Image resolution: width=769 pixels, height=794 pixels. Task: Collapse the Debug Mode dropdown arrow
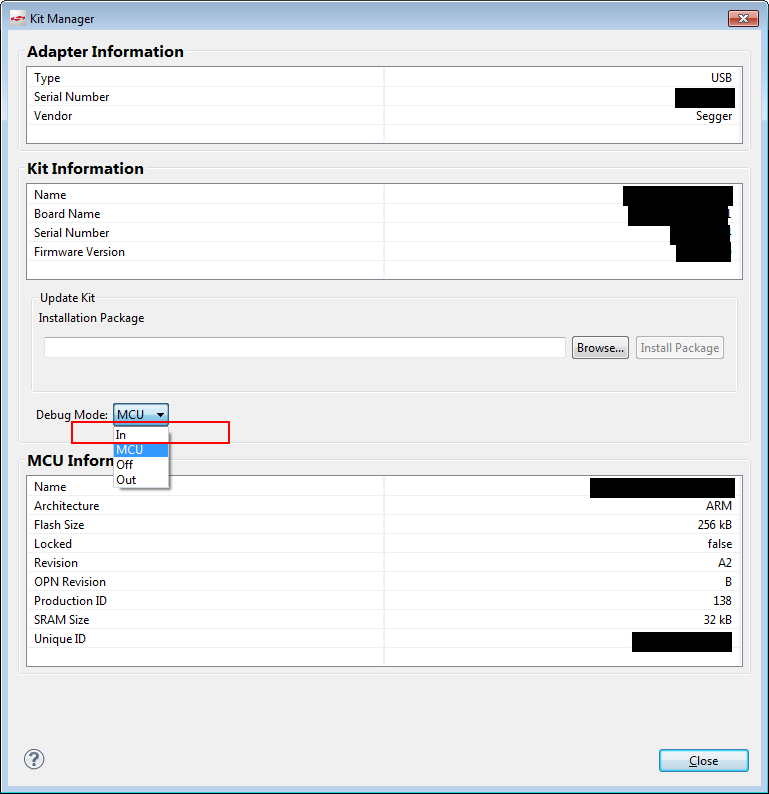(160, 414)
